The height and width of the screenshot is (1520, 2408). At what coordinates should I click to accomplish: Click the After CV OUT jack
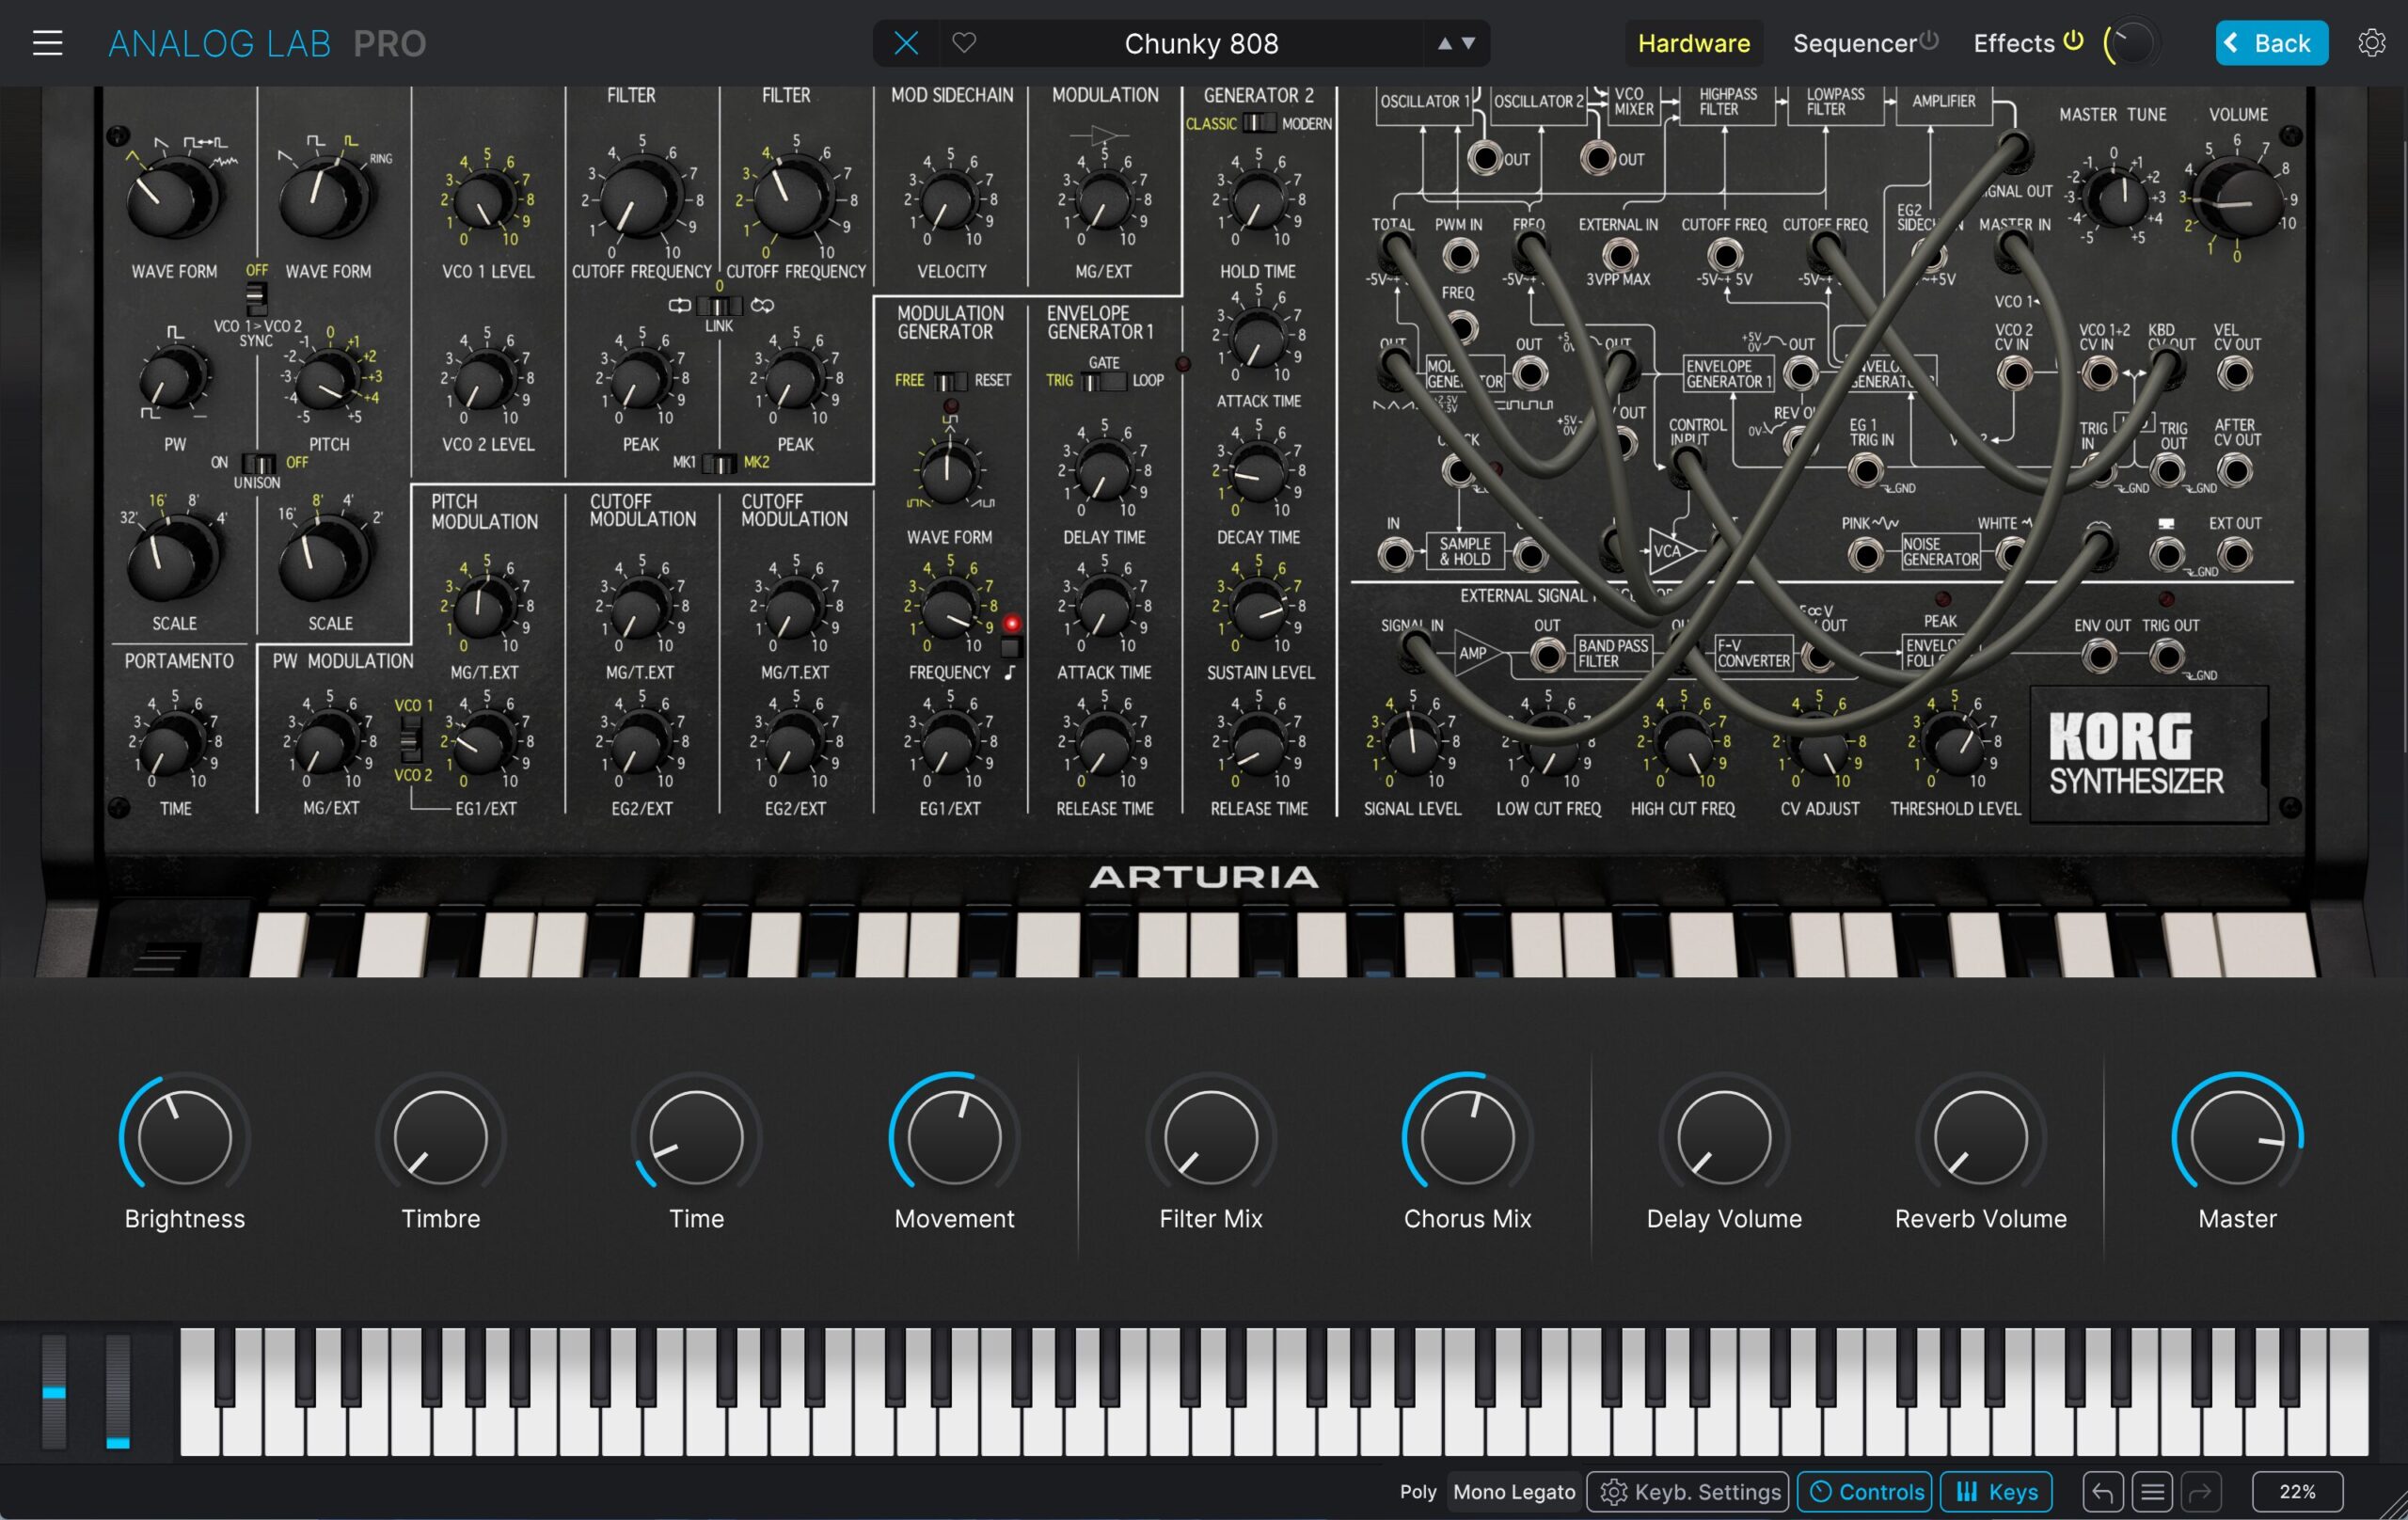coord(2236,470)
